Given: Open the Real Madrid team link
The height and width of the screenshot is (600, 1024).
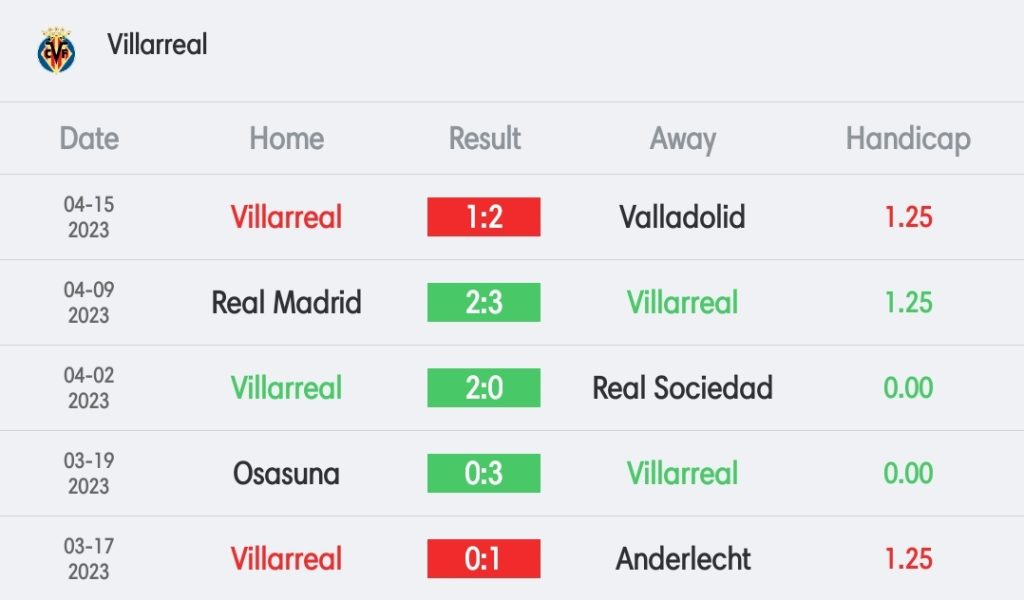Looking at the screenshot, I should click(286, 302).
